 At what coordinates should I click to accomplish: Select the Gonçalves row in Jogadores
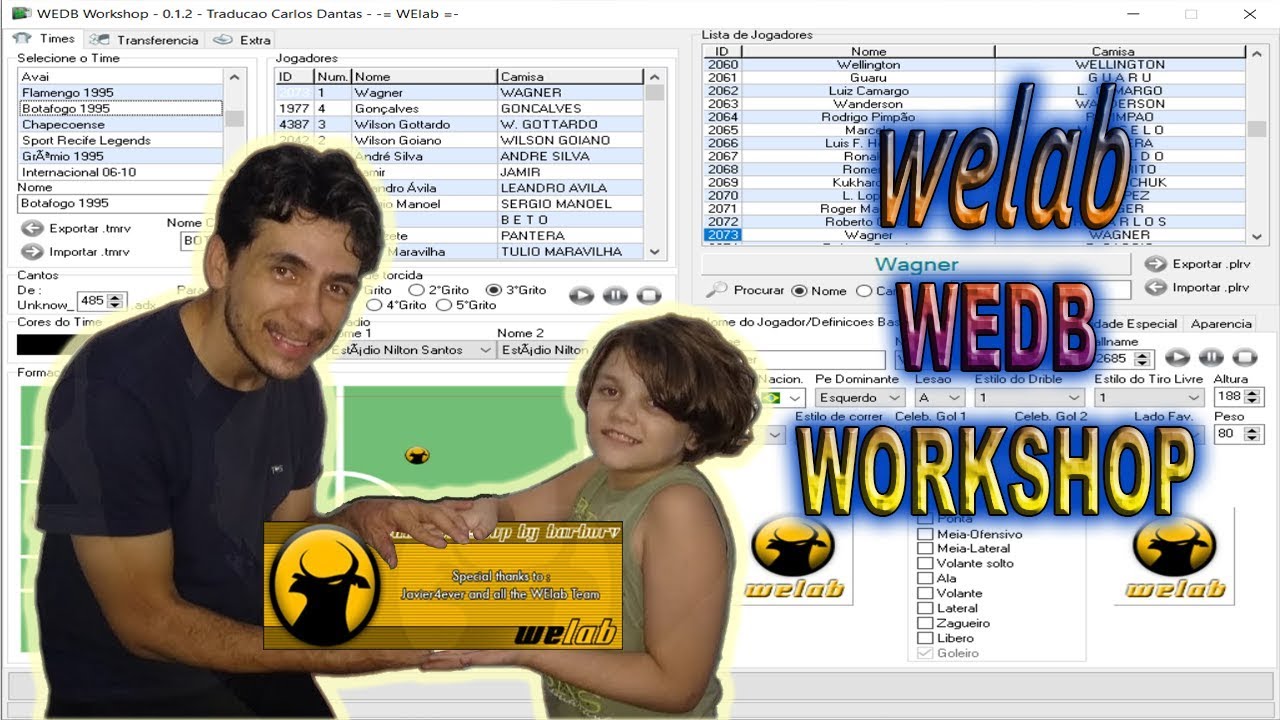click(459, 108)
